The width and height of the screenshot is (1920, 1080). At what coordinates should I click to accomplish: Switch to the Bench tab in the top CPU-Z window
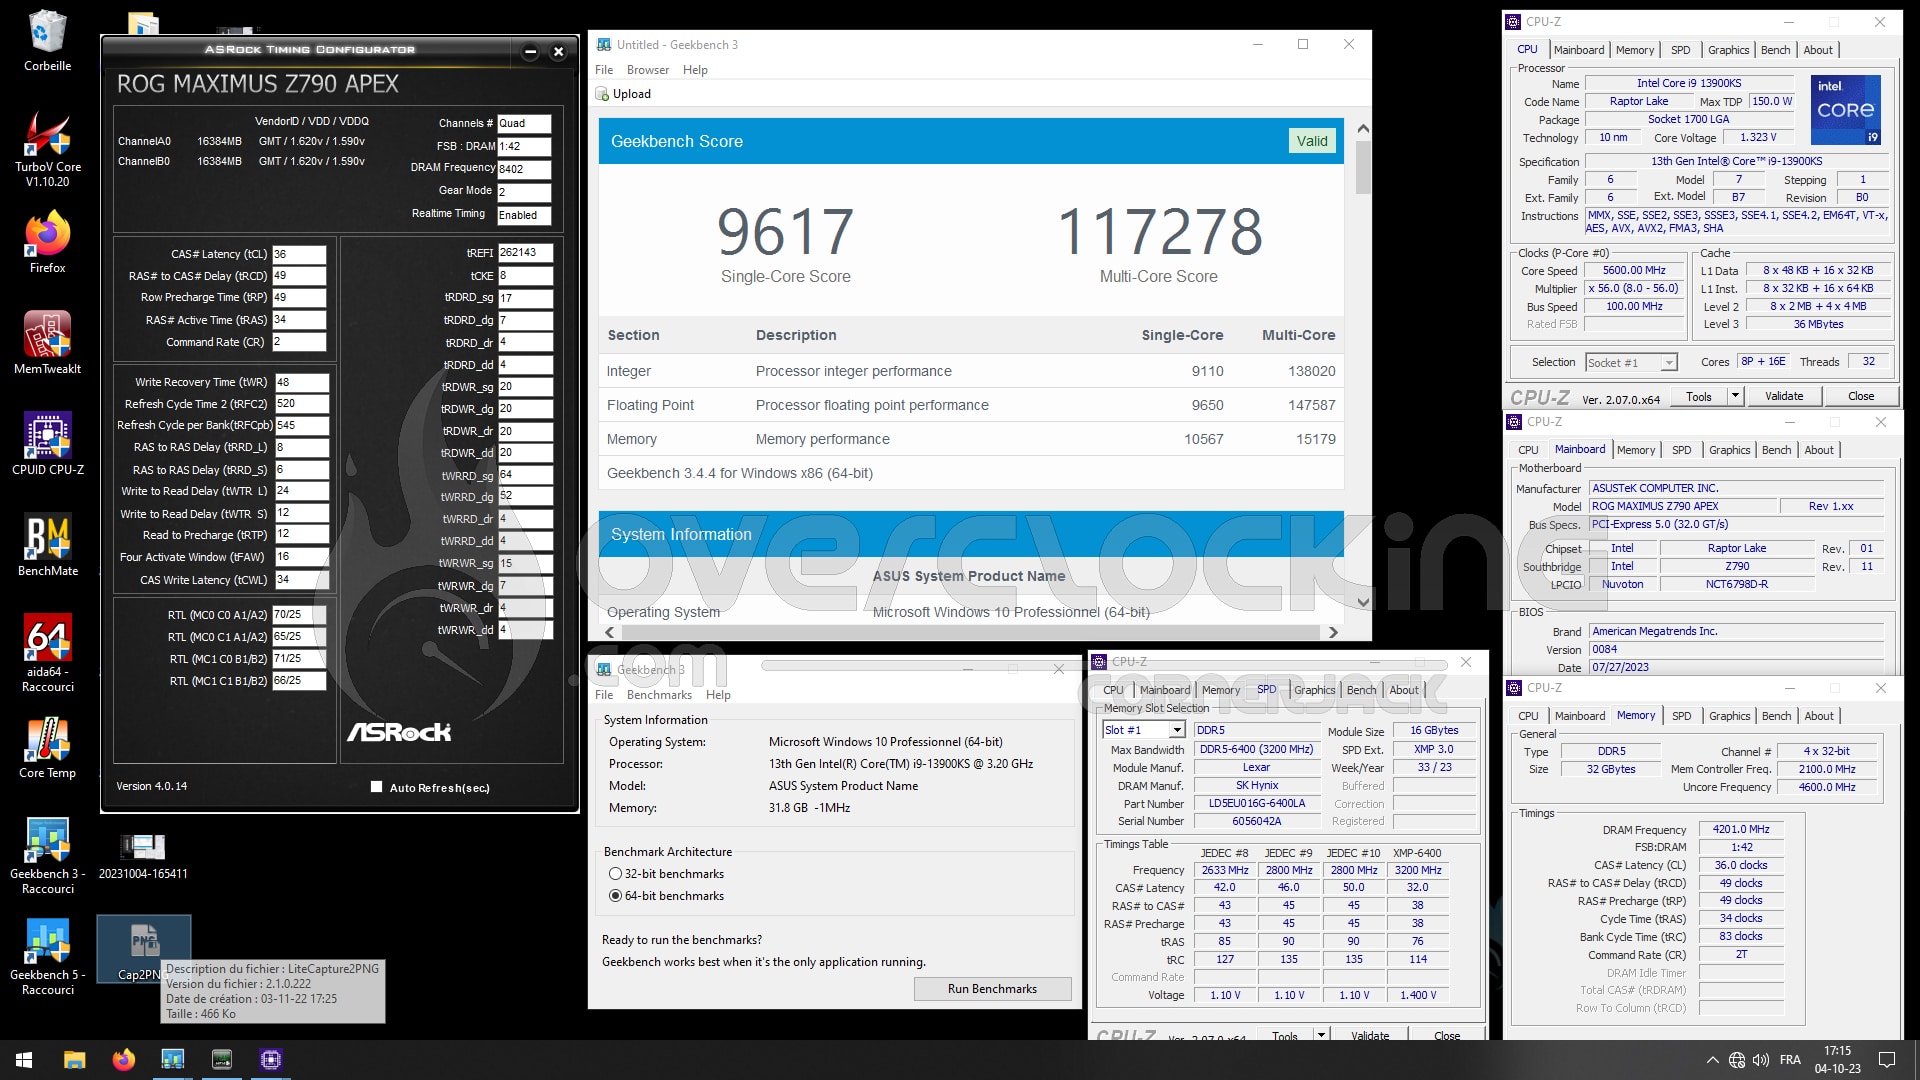[x=1775, y=50]
